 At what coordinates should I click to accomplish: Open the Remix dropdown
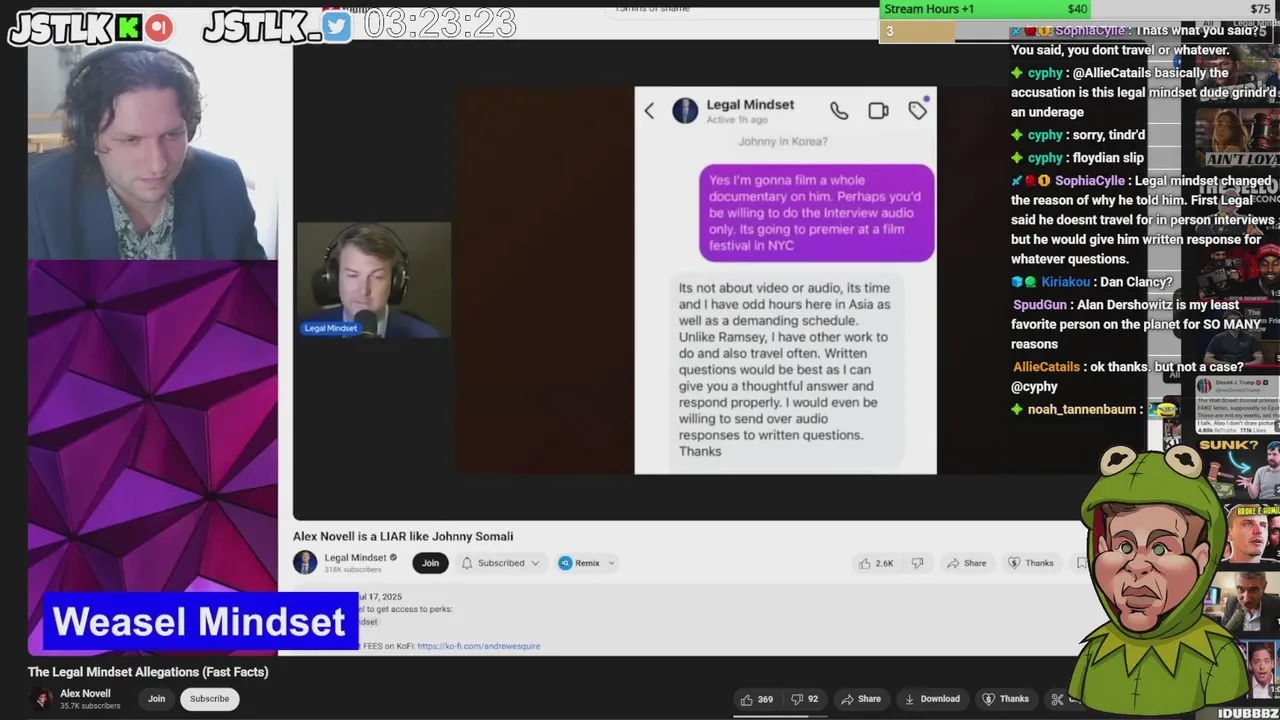tap(587, 563)
